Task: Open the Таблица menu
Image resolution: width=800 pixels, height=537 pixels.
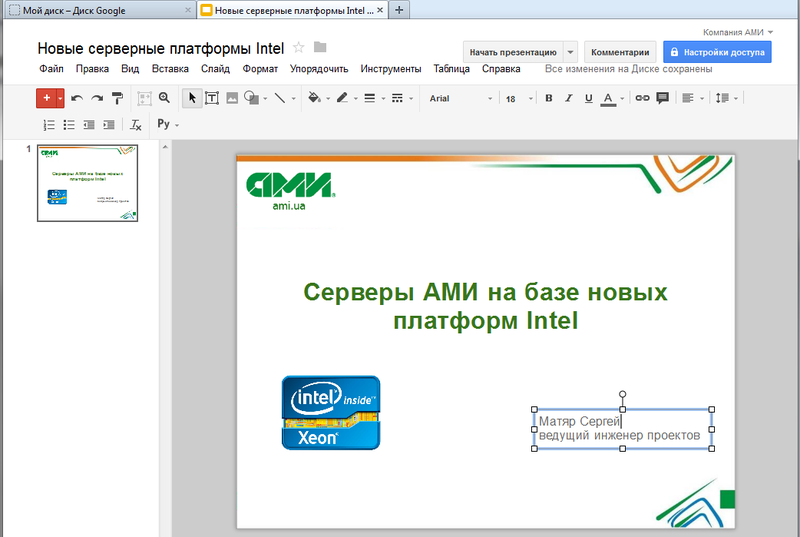Action: pos(452,69)
